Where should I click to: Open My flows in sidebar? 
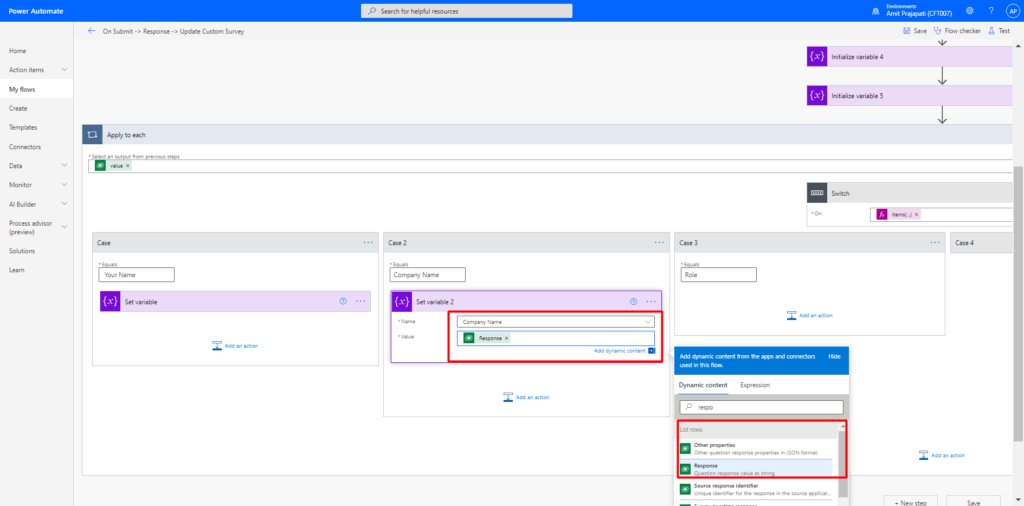point(22,89)
